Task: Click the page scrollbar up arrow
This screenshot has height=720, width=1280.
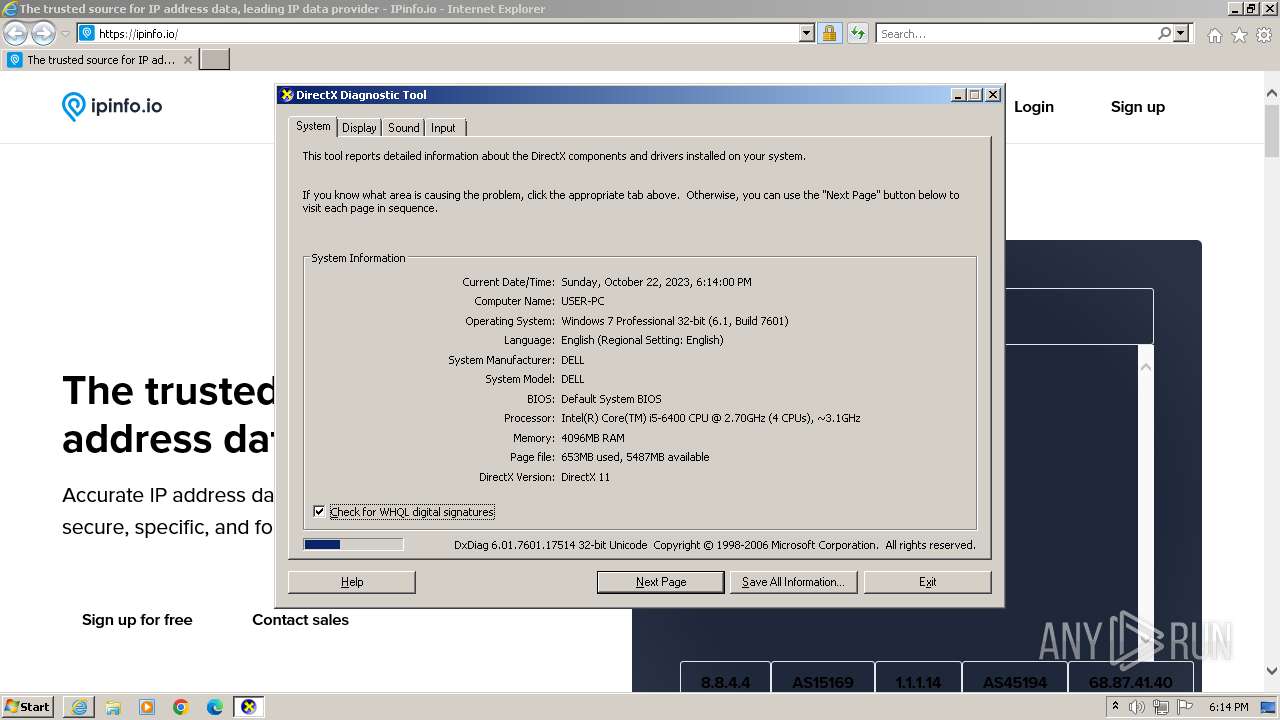Action: (1272, 94)
